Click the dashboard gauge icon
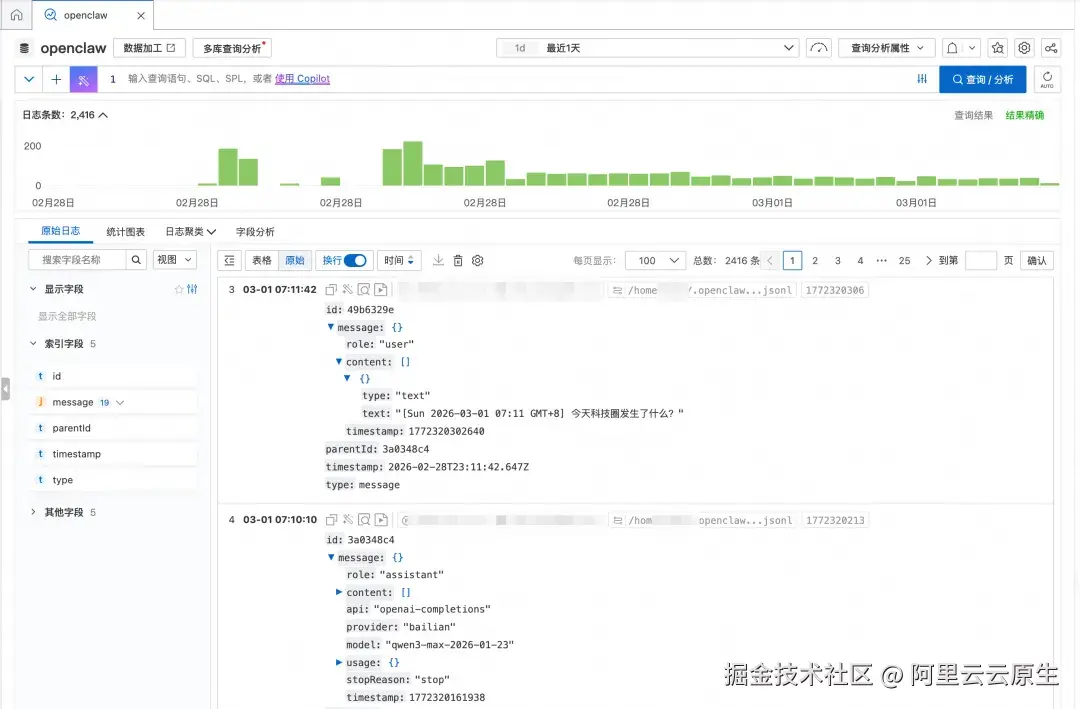Image resolution: width=1080 pixels, height=709 pixels. pos(819,48)
